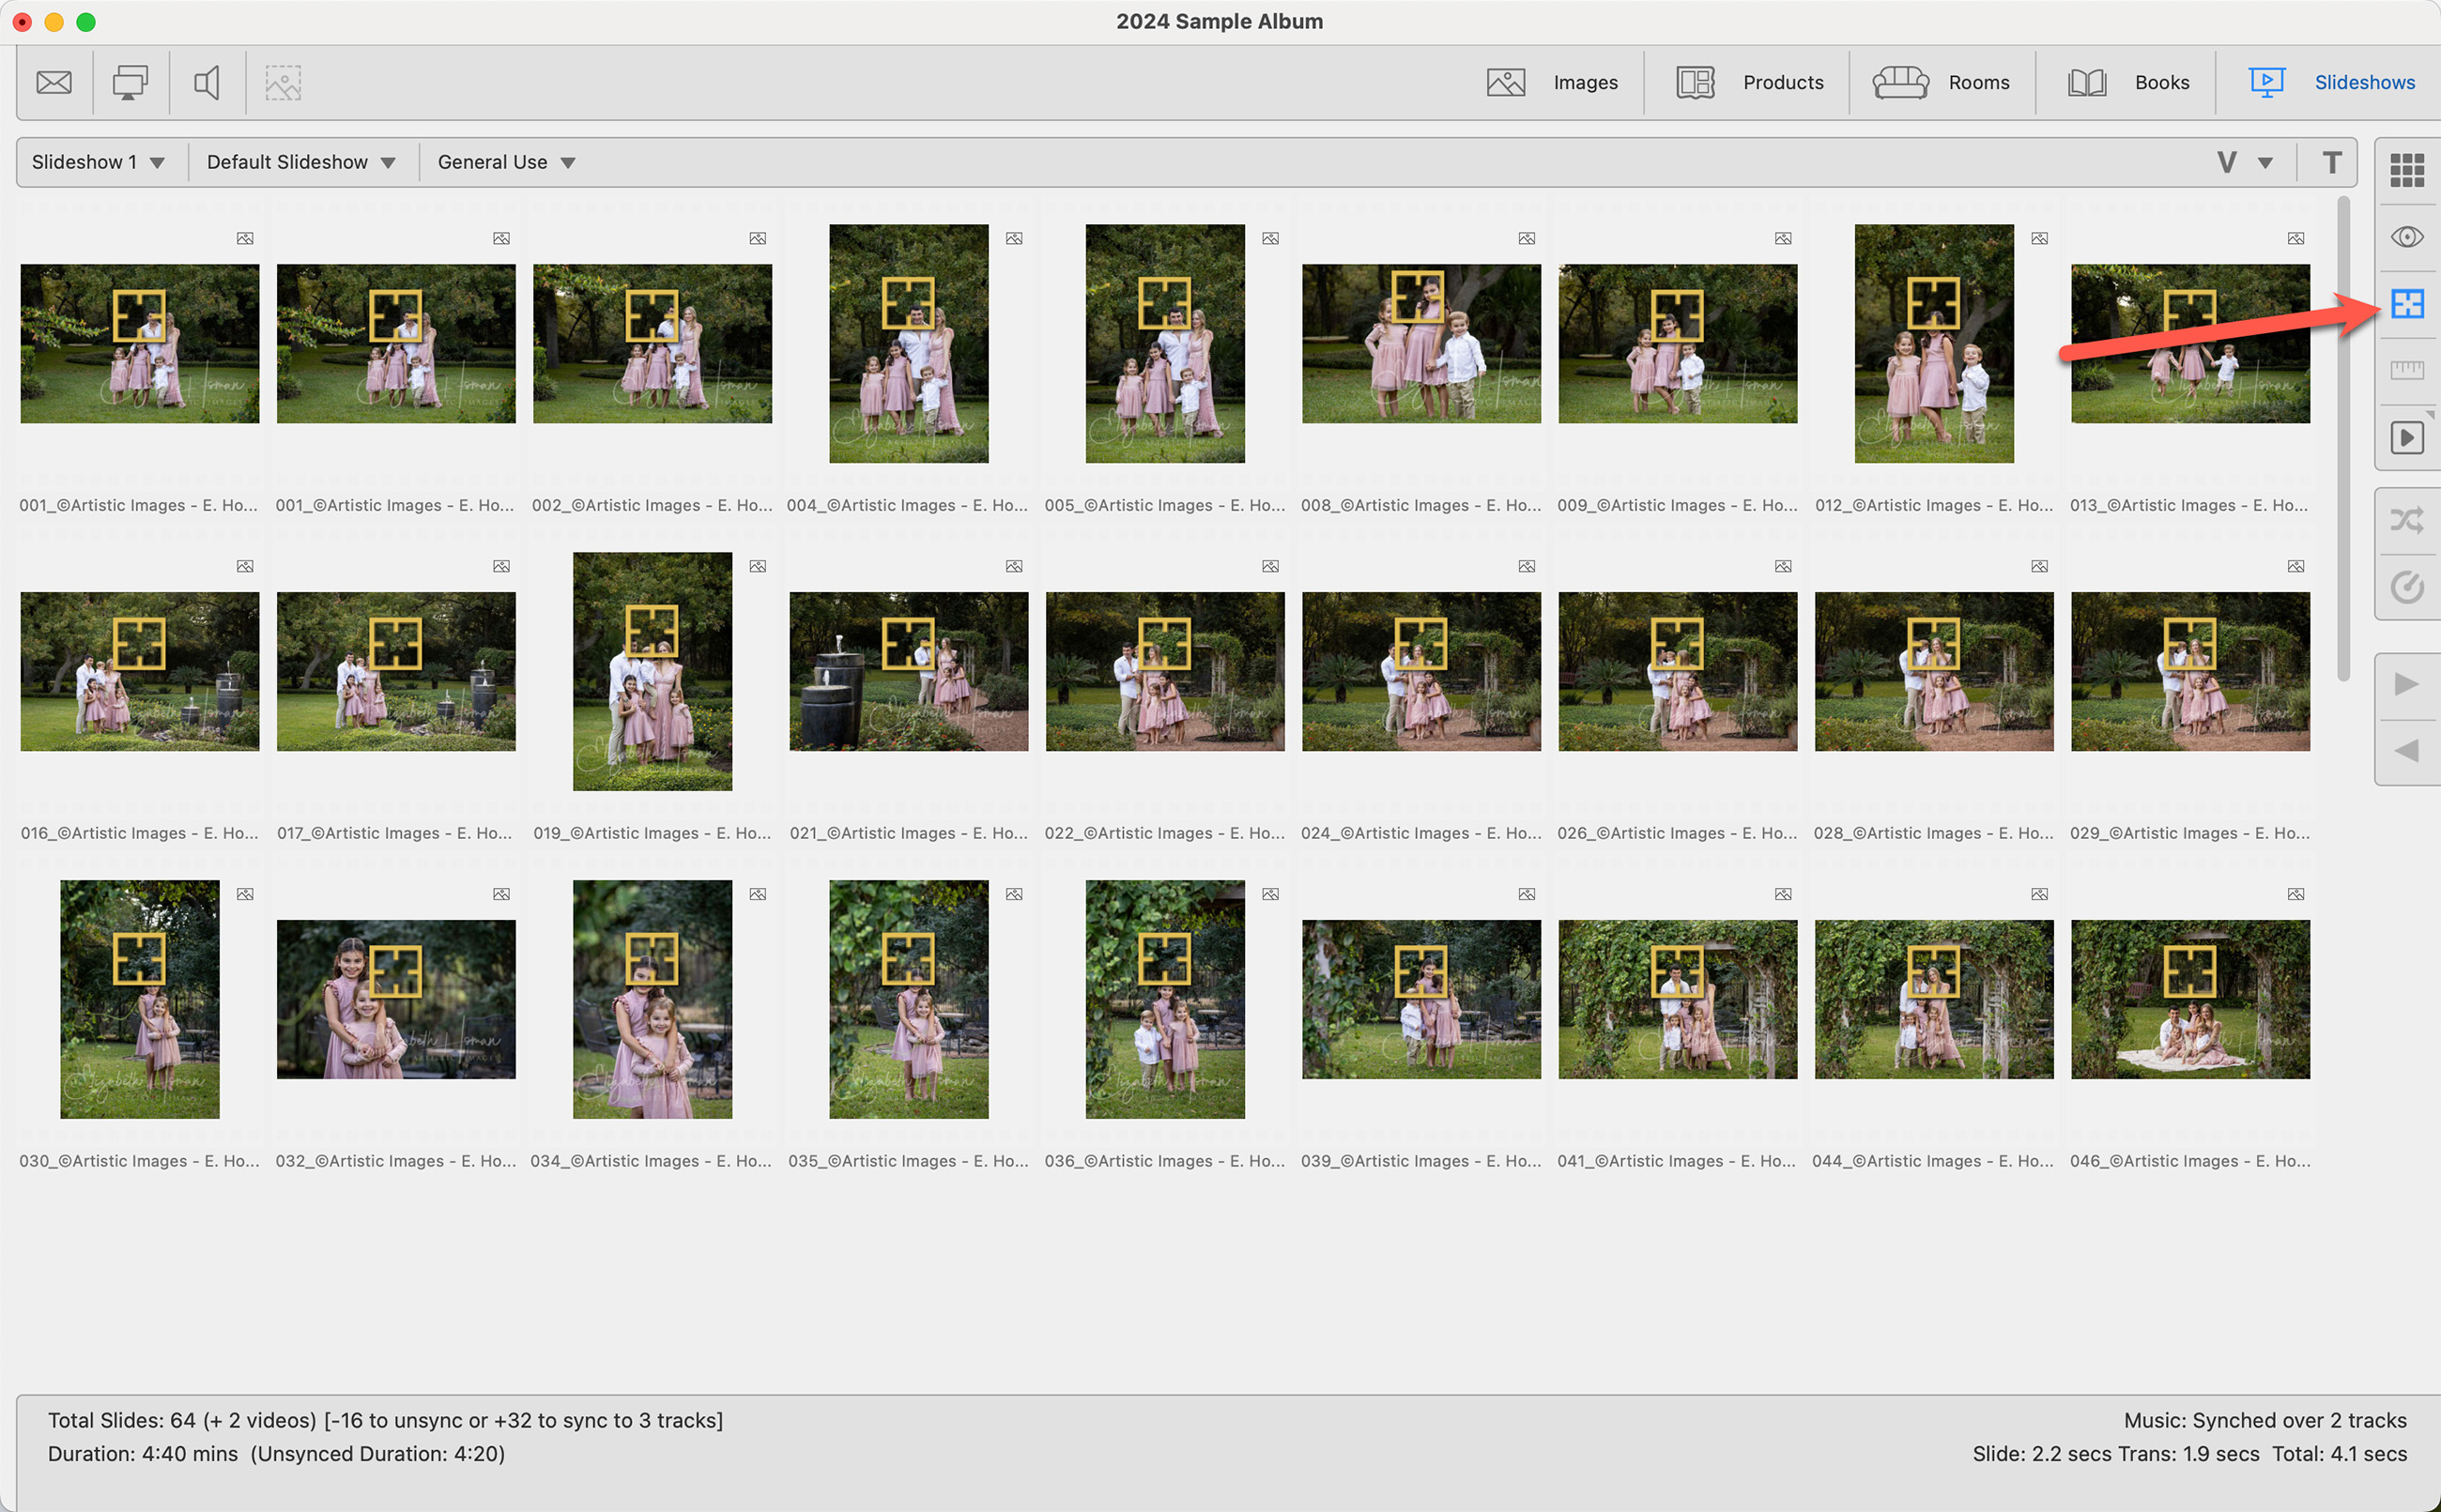Click the email envelope icon
This screenshot has width=2441, height=1512.
54,82
